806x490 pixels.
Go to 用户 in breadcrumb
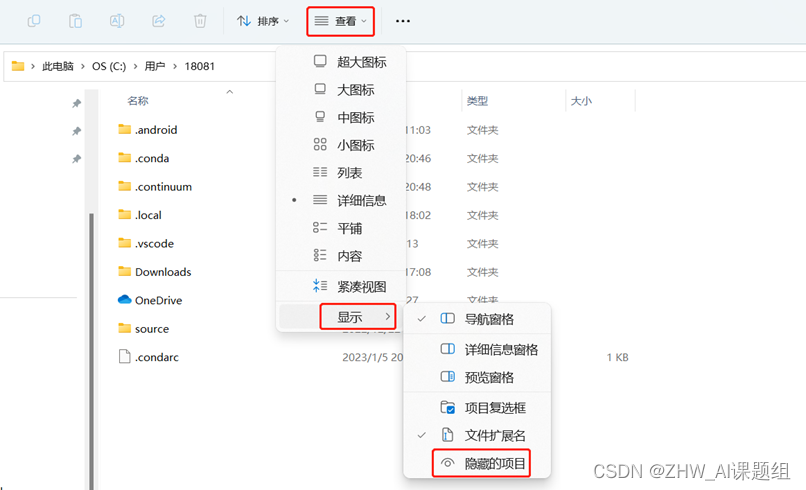click(x=155, y=66)
